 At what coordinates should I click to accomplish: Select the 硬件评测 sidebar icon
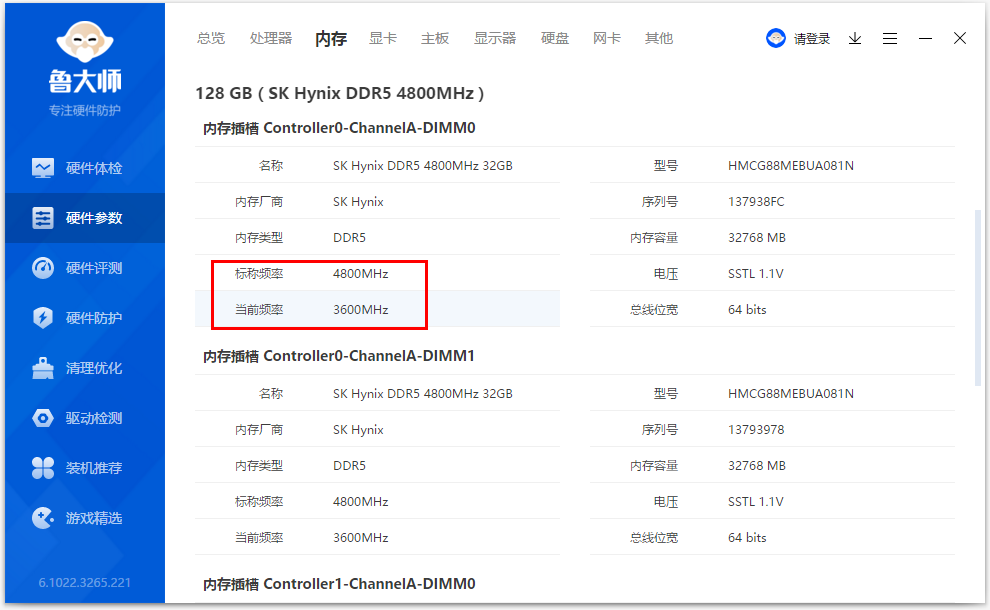84,267
